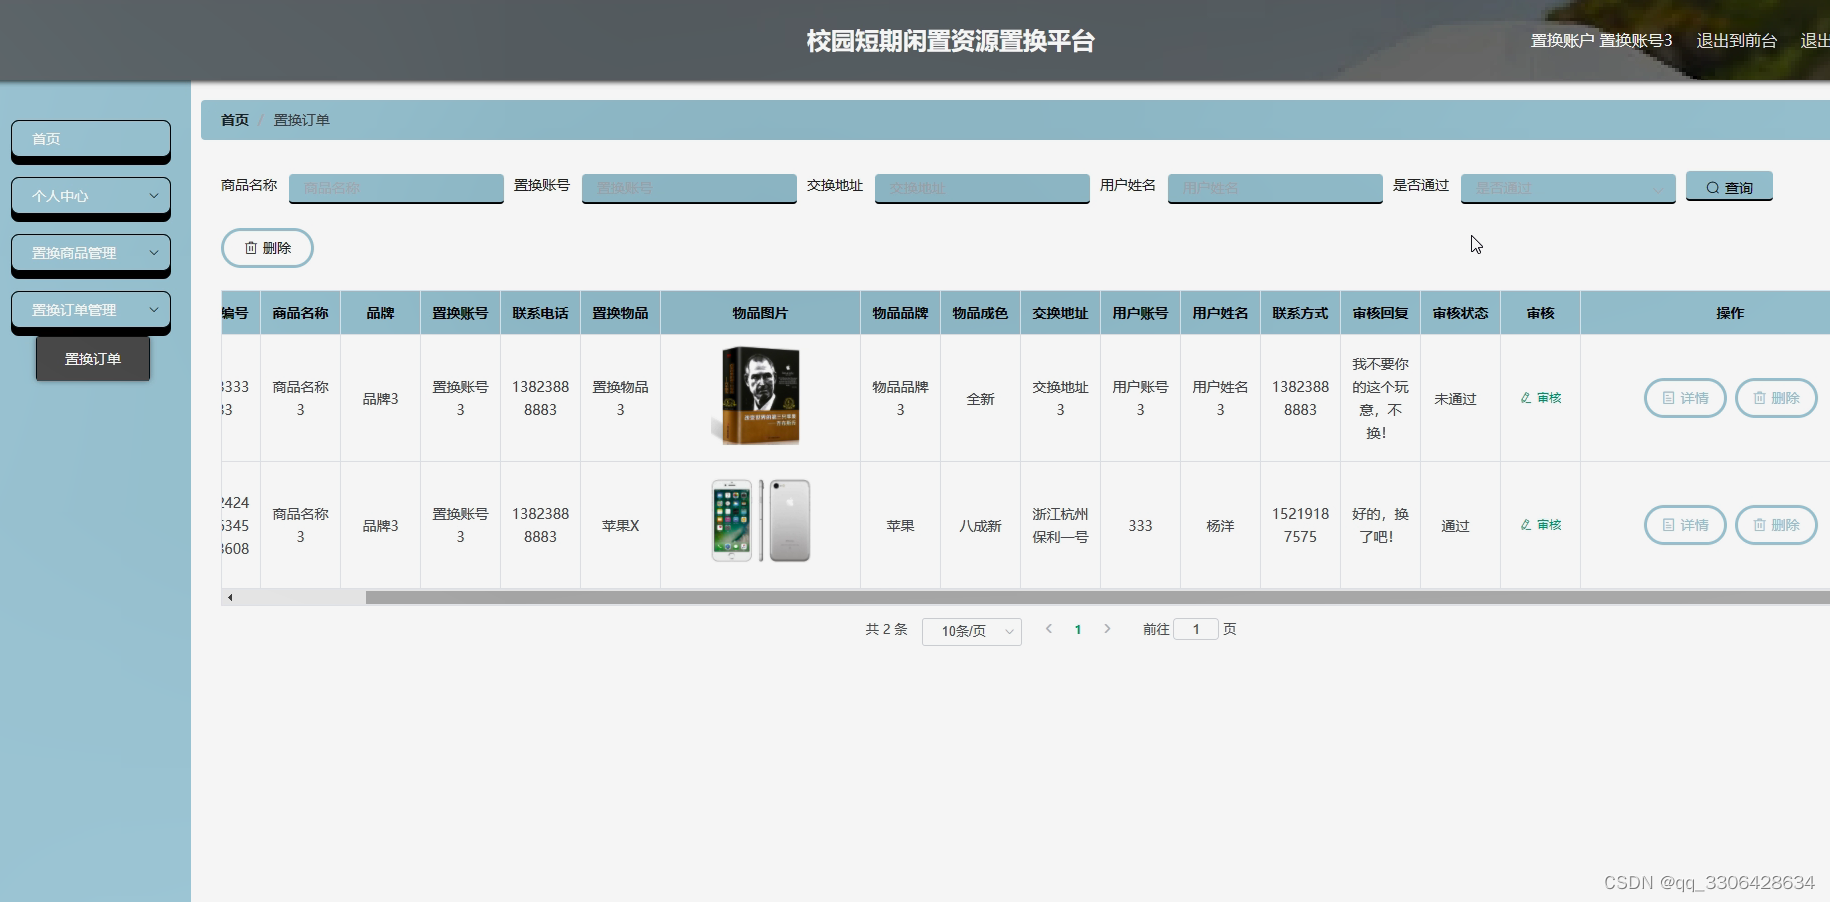Delete the 未通过 order row
Viewport: 1830px width, 902px height.
tap(1776, 398)
